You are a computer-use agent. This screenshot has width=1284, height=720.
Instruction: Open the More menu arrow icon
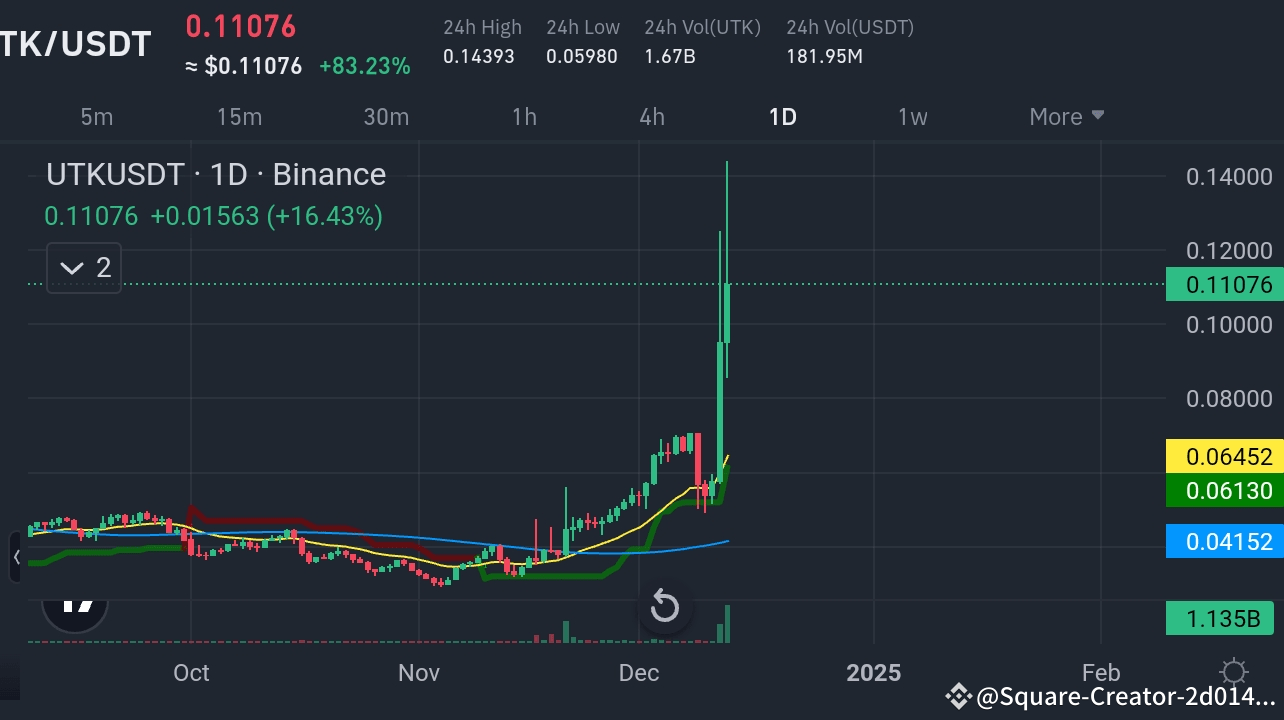point(1098,116)
